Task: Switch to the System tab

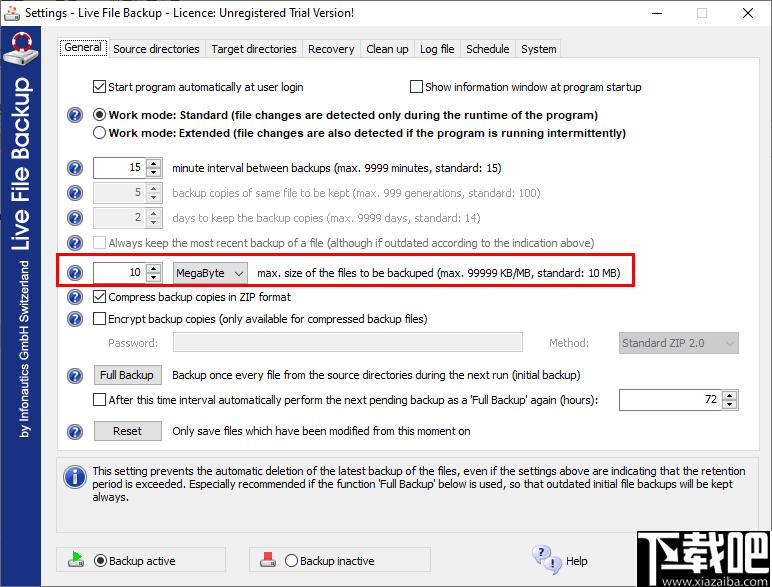Action: (539, 49)
